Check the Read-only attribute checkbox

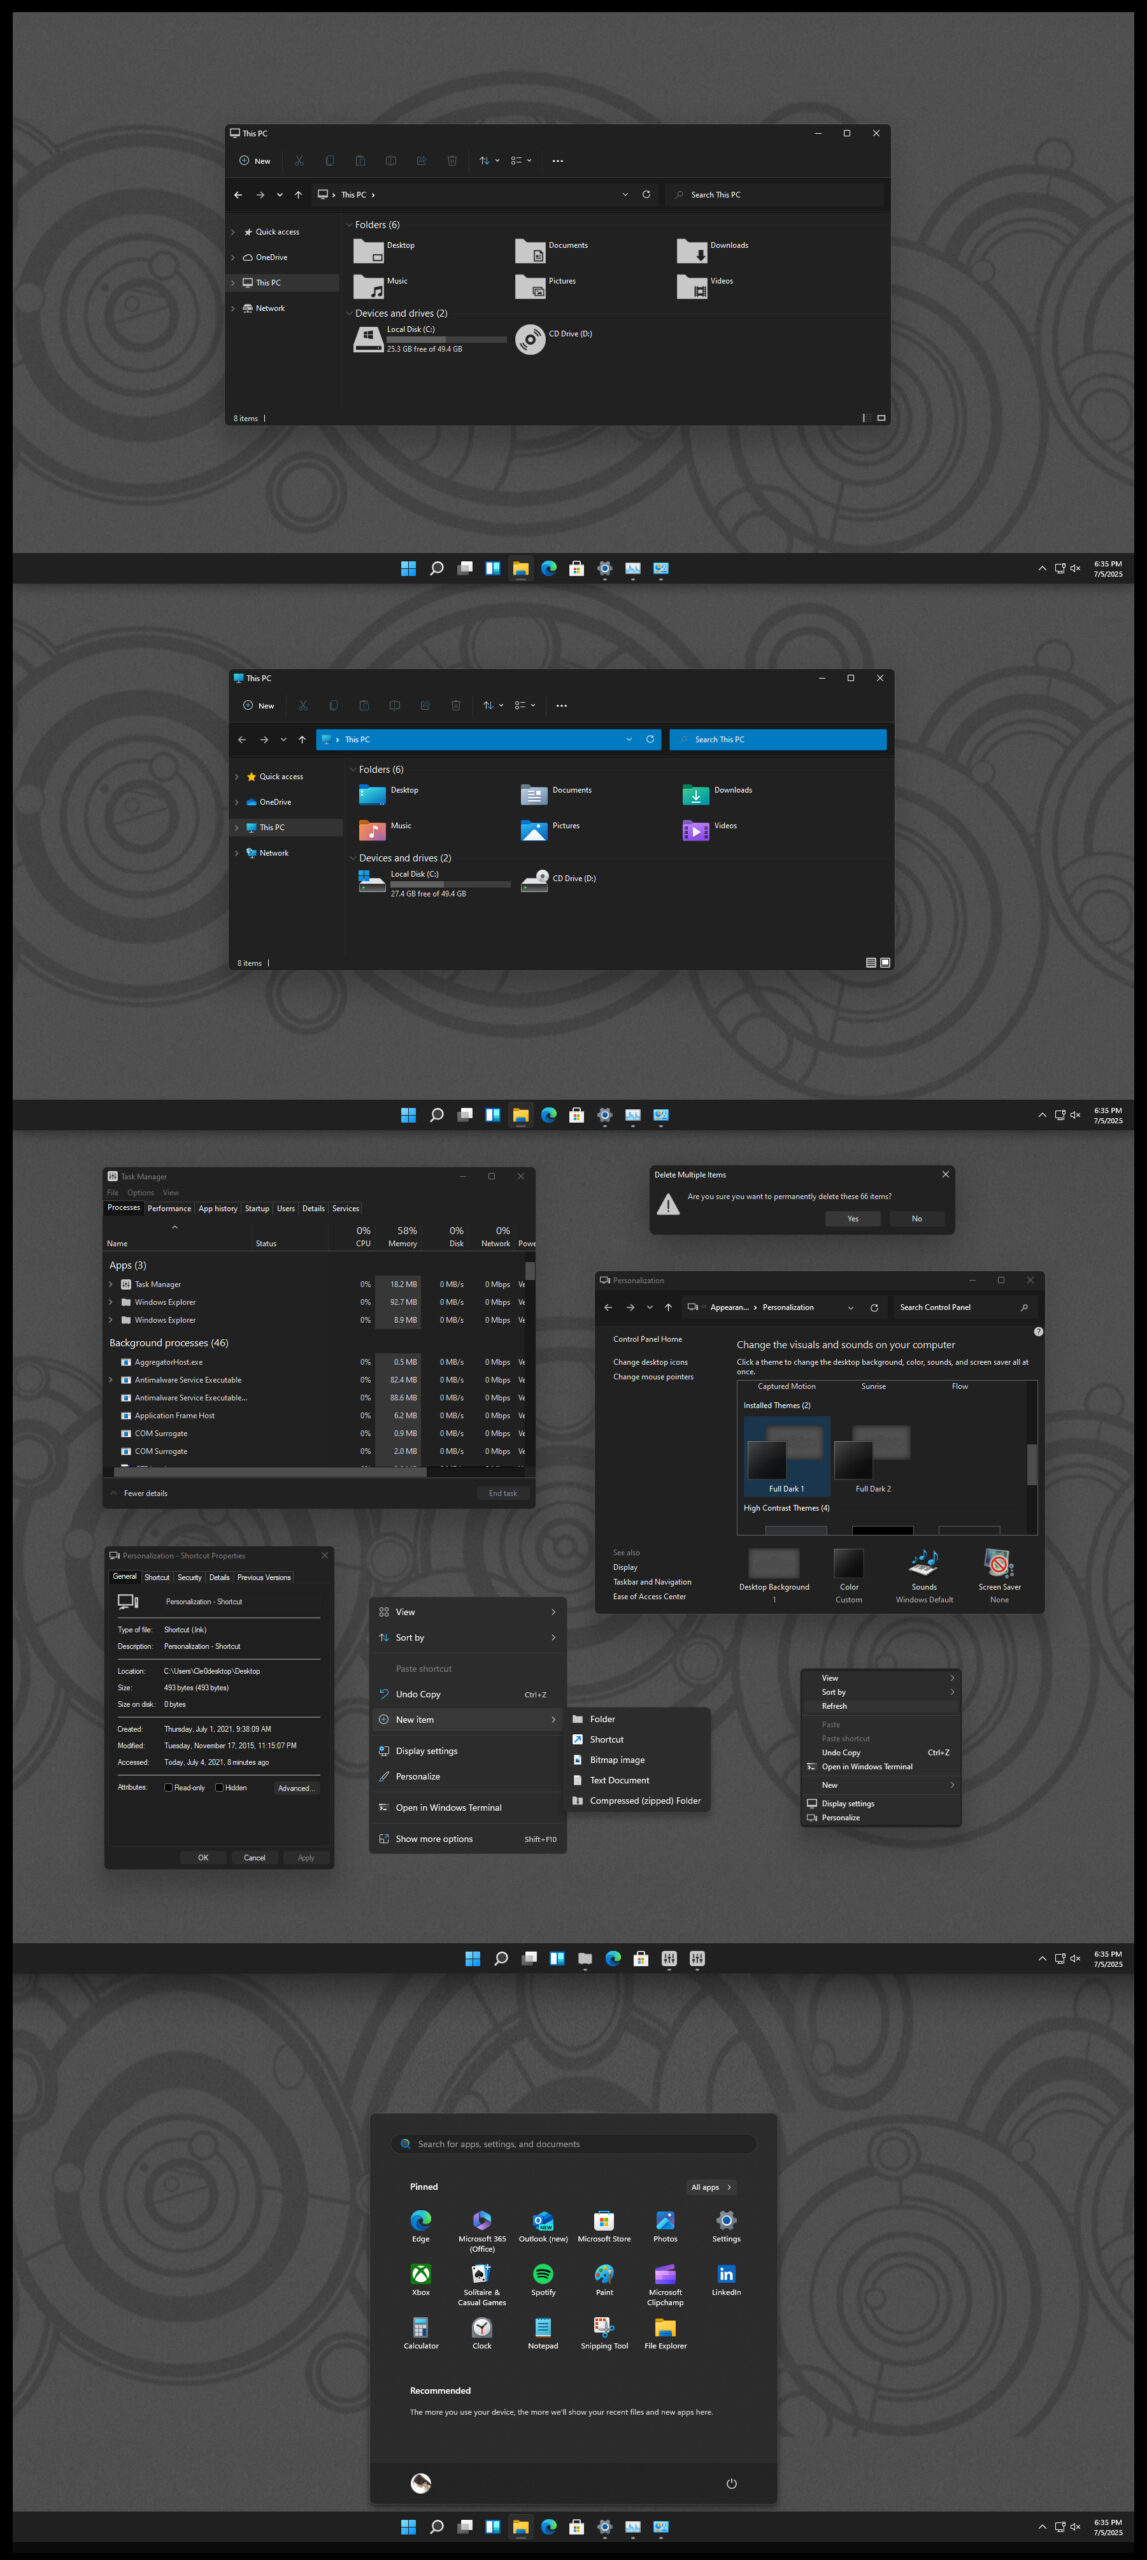(169, 1788)
